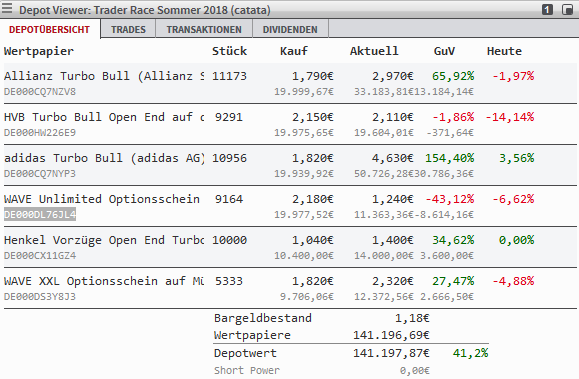Image resolution: width=579 pixels, height=379 pixels.
Task: Select the Henkel Vorzüge Open End Turbo security
Action: [104, 240]
